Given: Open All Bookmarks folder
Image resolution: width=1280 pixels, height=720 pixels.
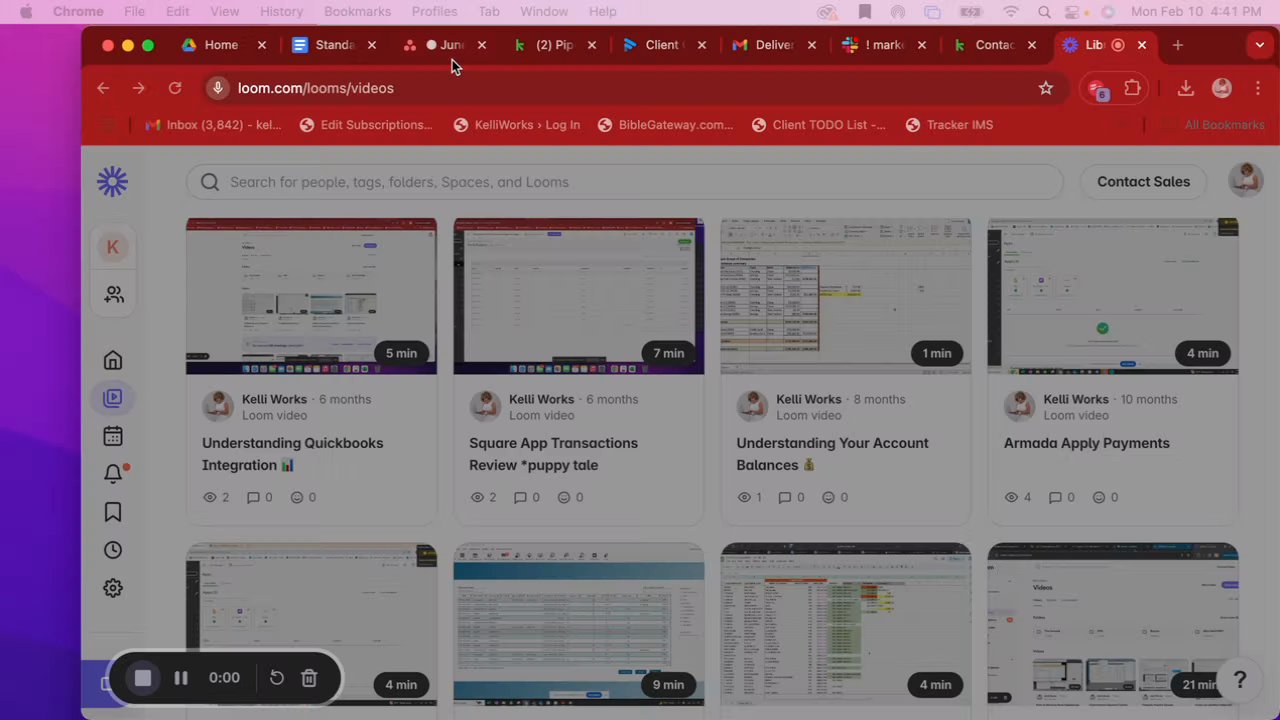Looking at the screenshot, I should [1215, 125].
